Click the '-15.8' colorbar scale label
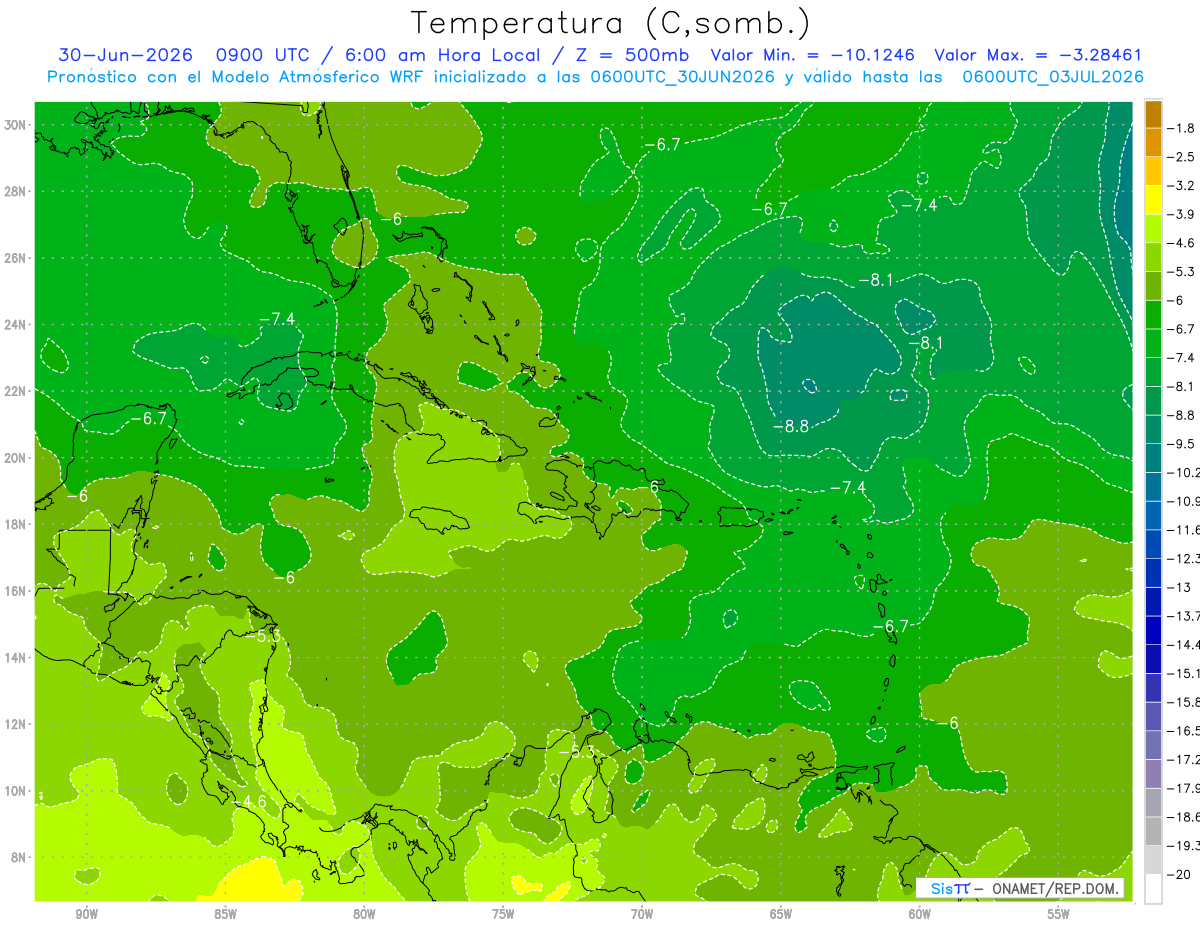This screenshot has width=1200, height=927. pyautogui.click(x=1184, y=702)
